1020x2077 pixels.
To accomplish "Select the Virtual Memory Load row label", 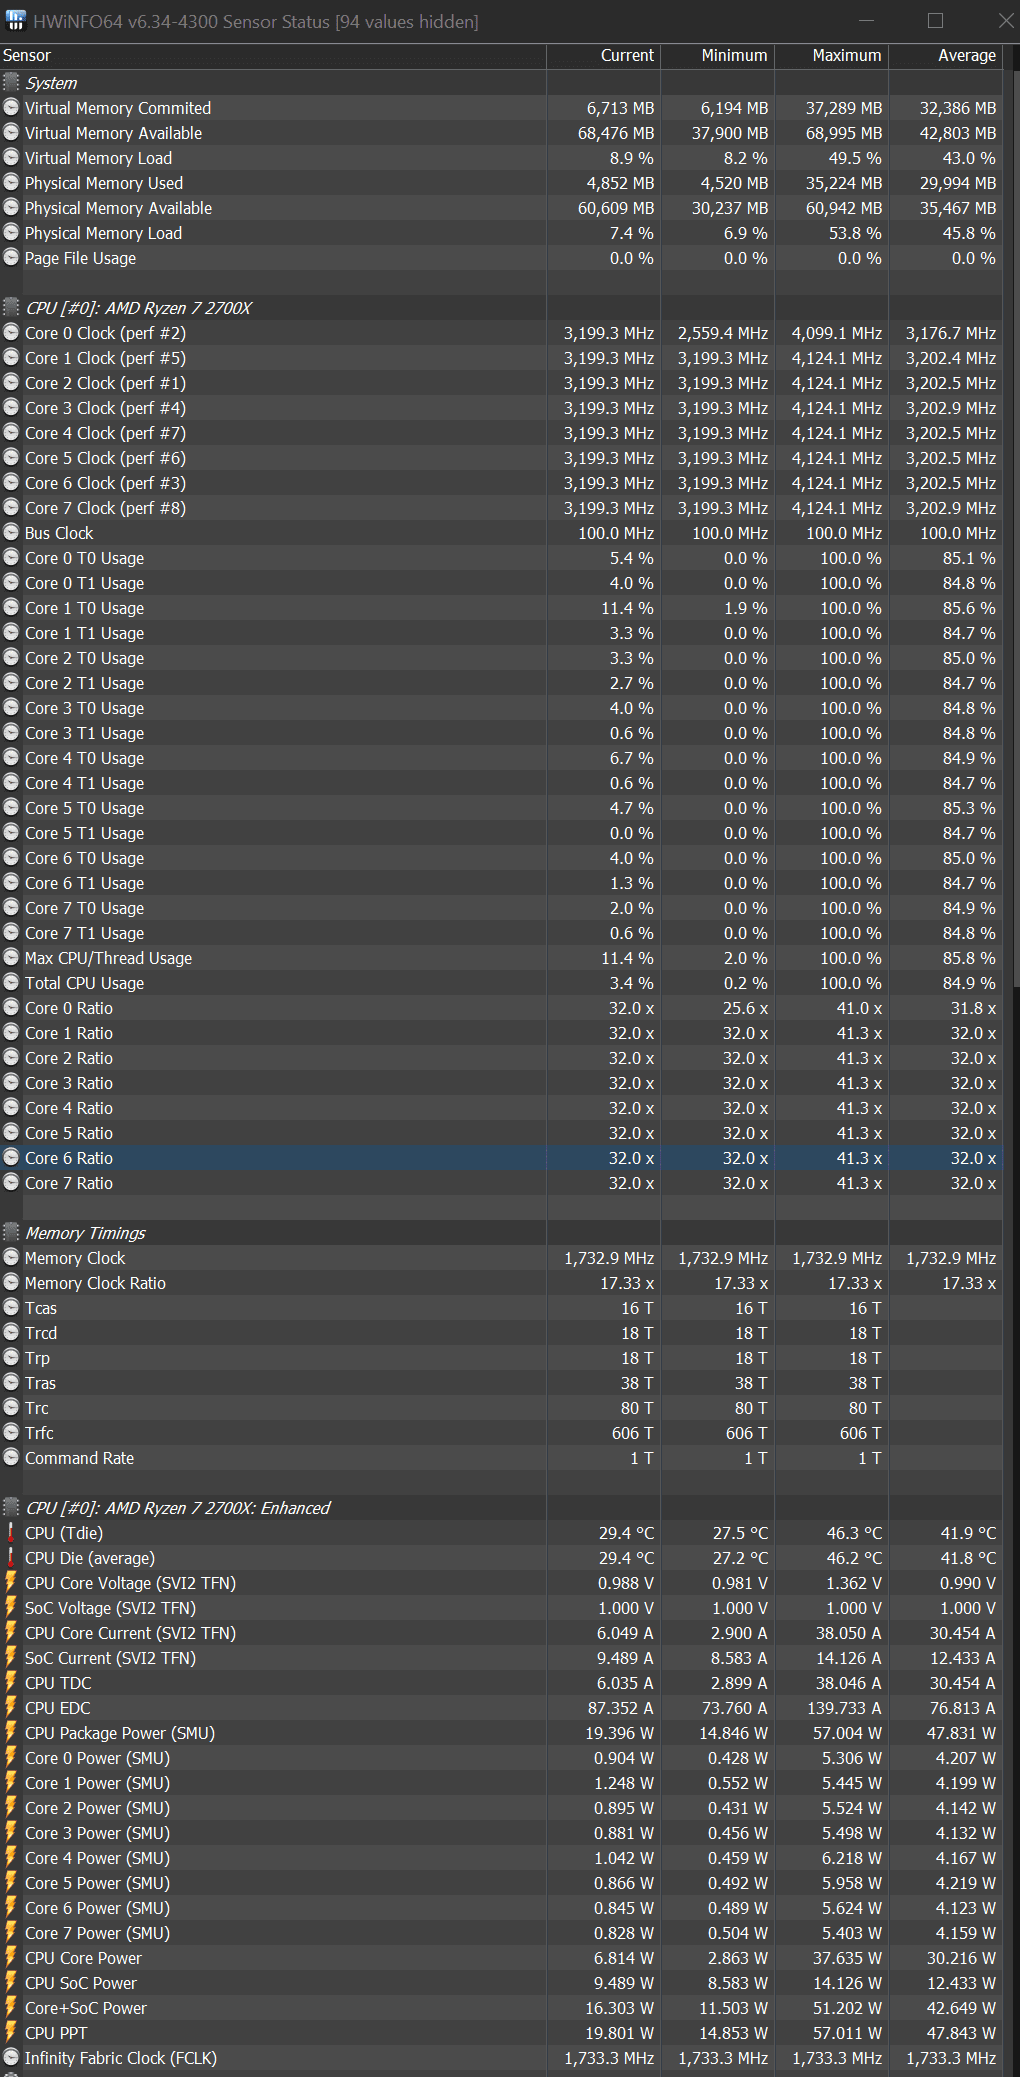I will click(x=98, y=158).
